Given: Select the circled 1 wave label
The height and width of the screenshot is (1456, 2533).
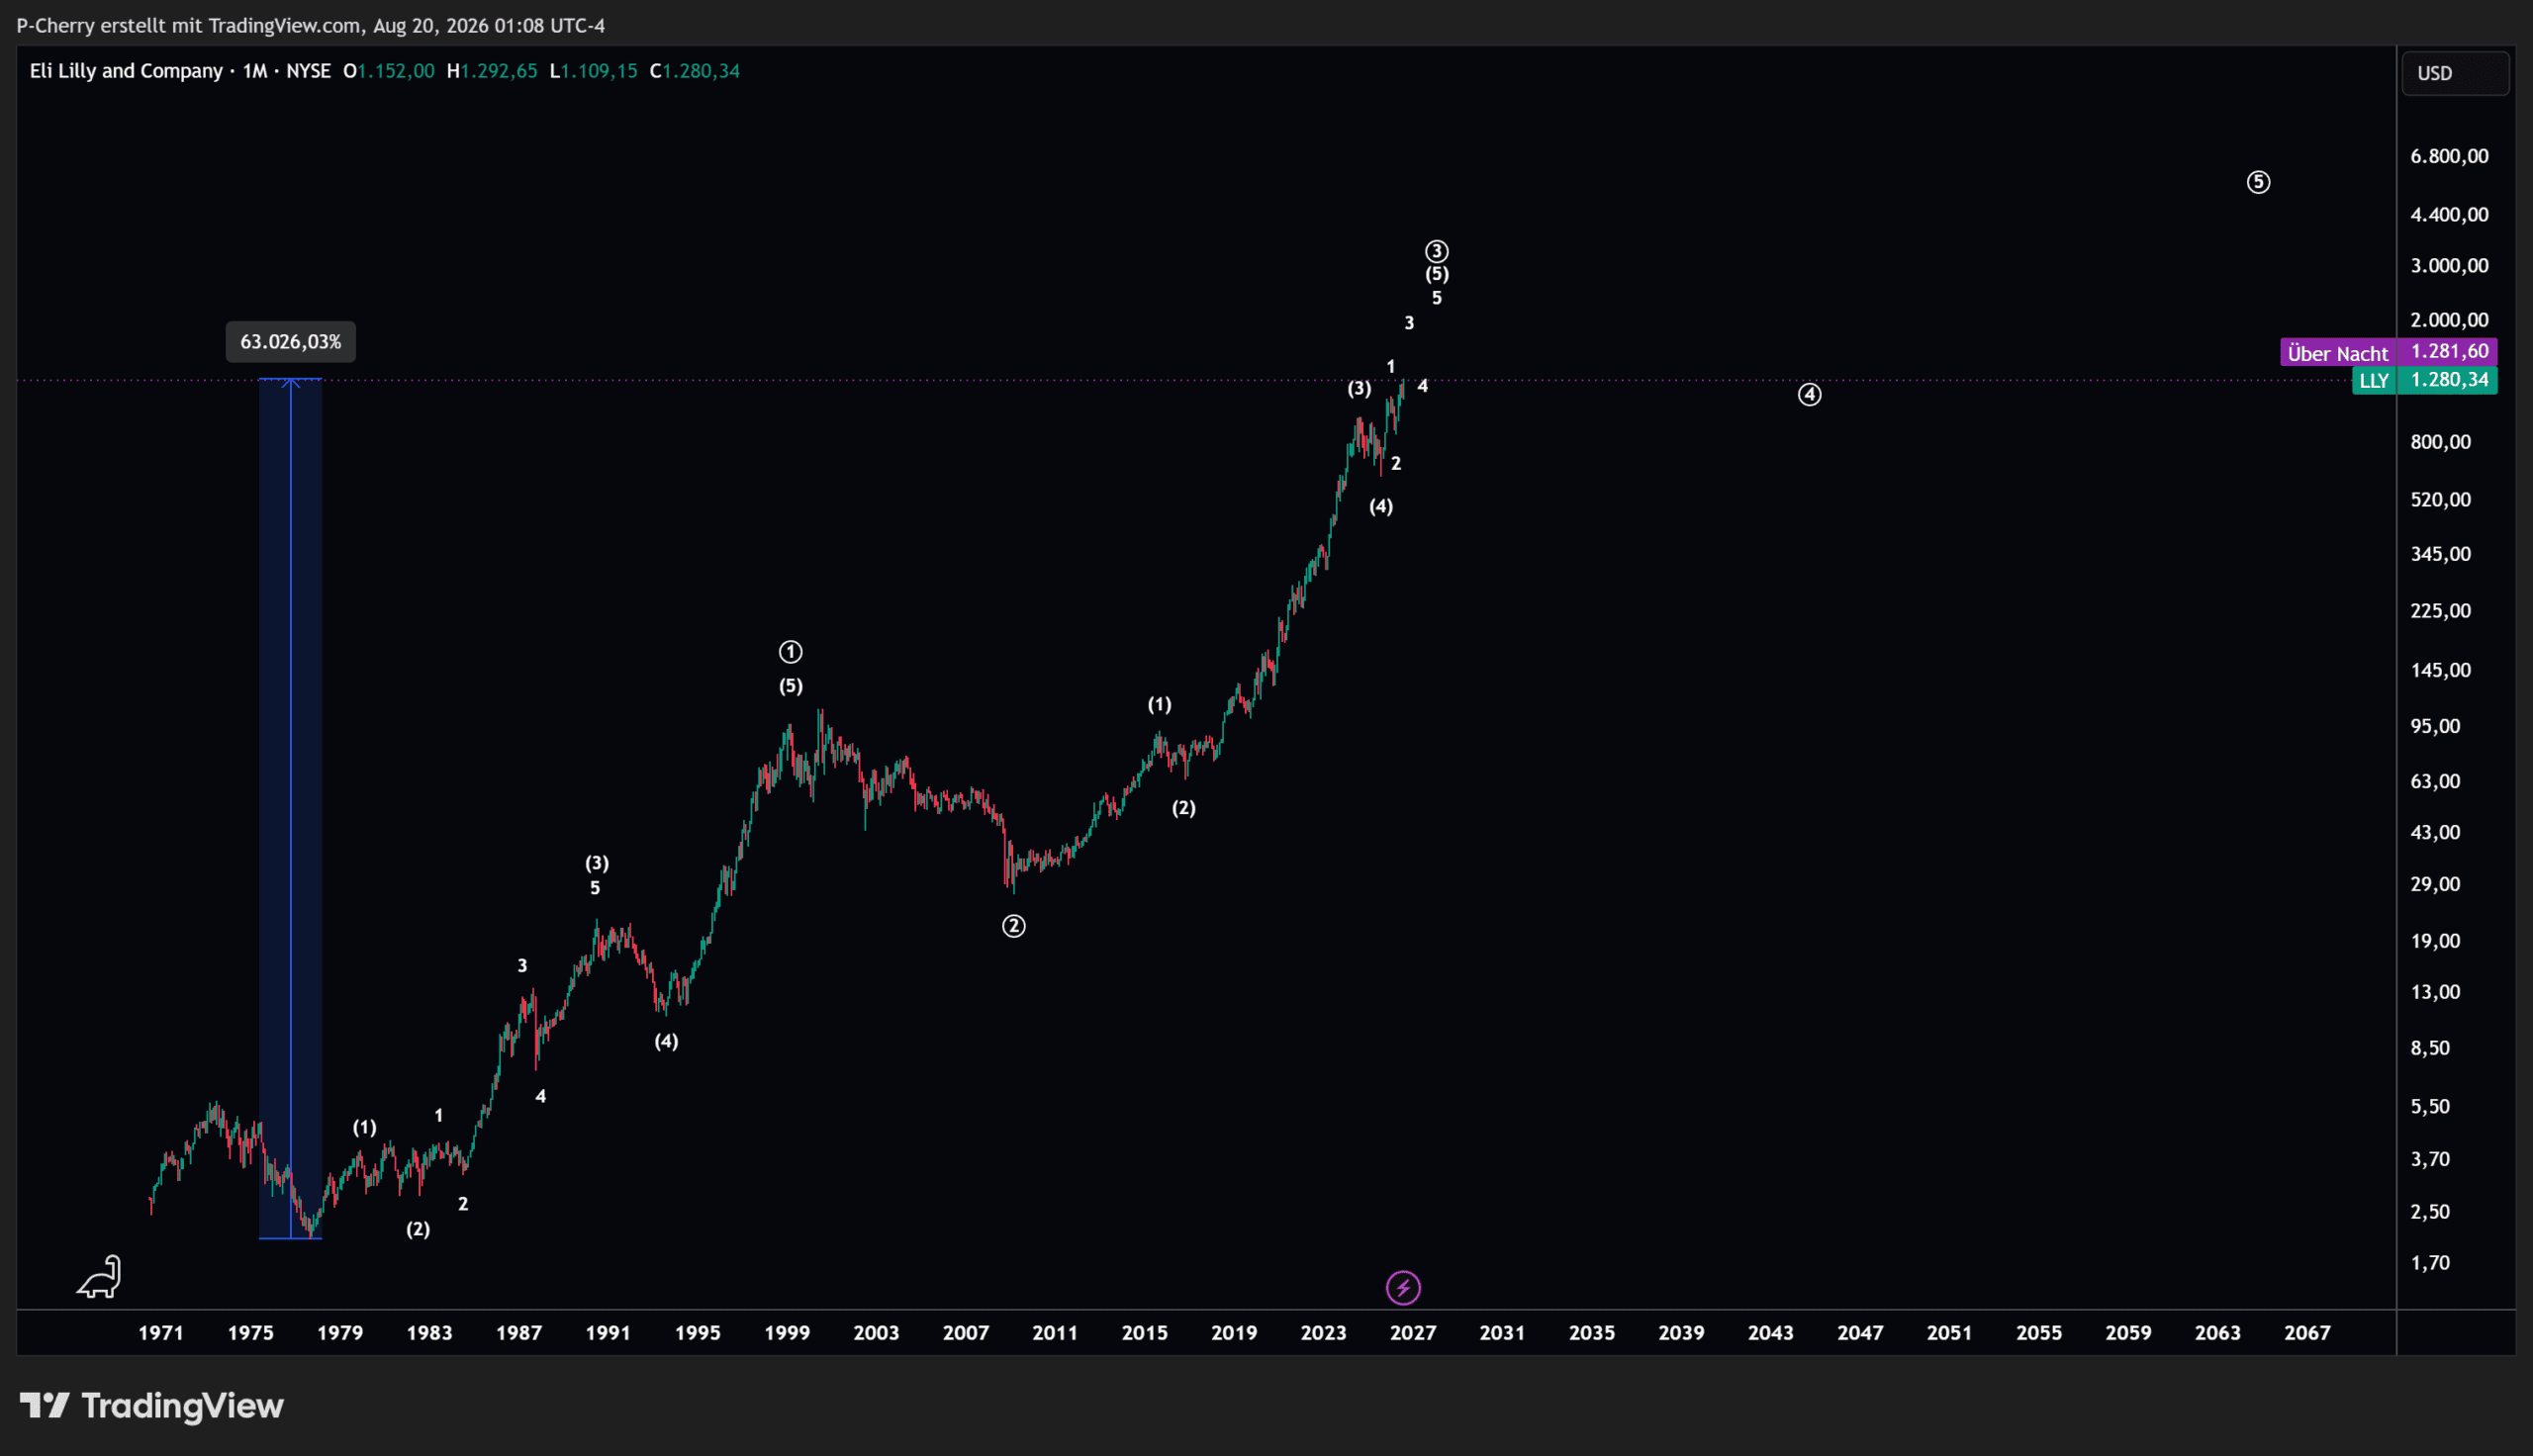Looking at the screenshot, I should click(791, 652).
